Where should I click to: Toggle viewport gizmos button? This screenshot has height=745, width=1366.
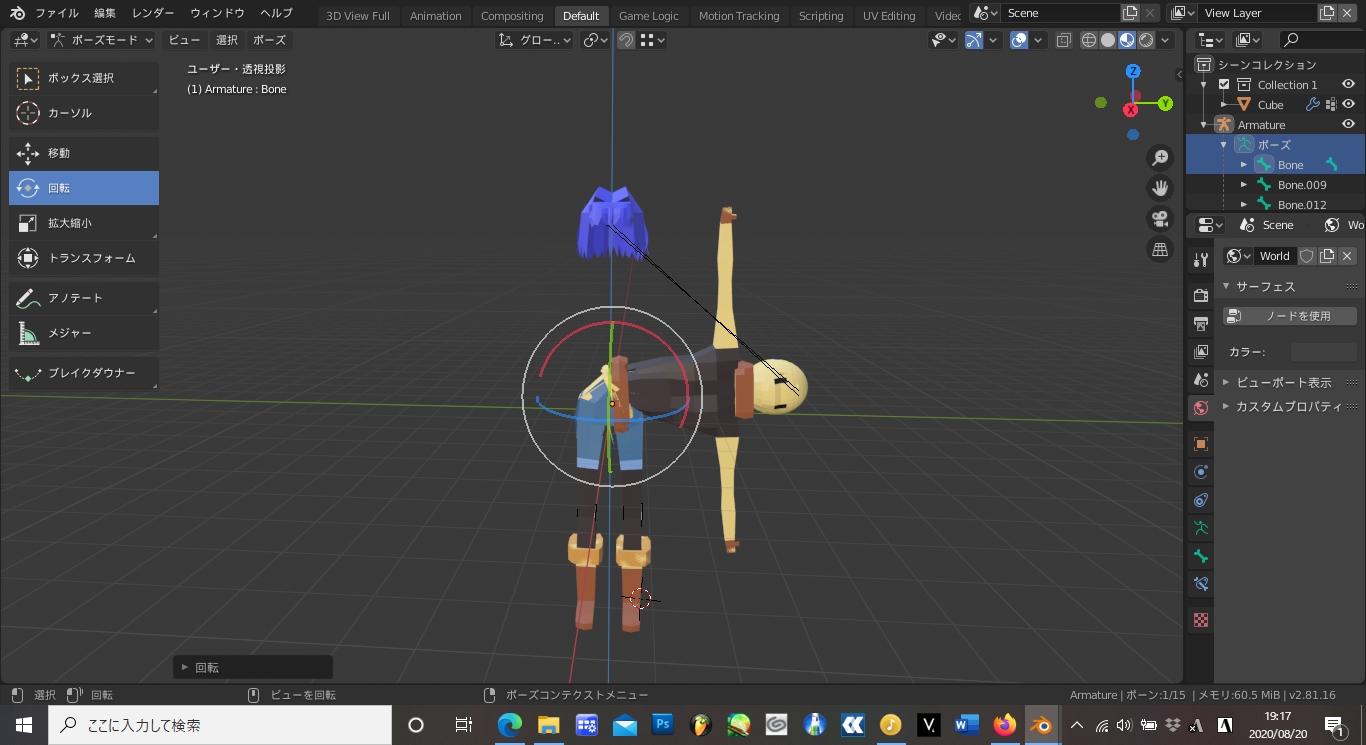click(974, 40)
